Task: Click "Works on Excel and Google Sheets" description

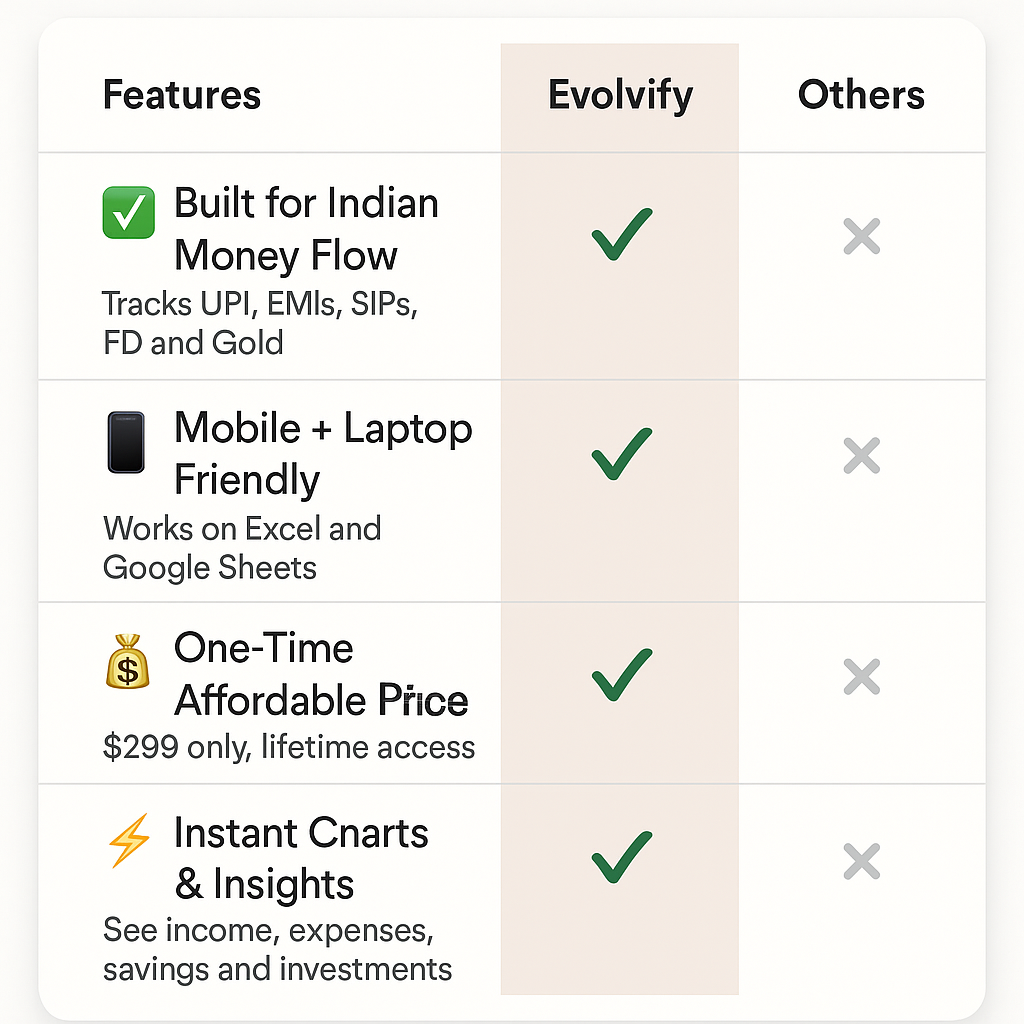Action: (x=242, y=548)
